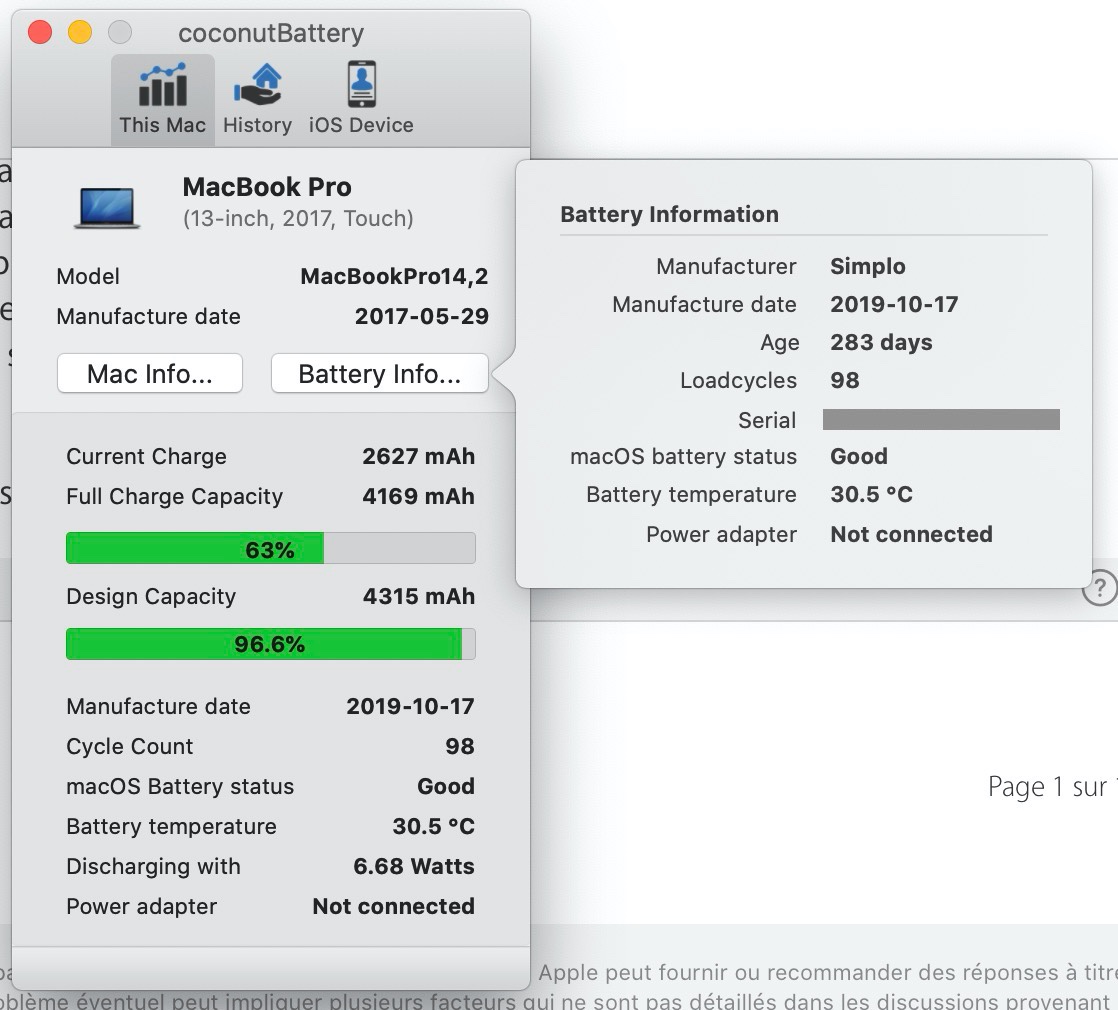Select the MacBook Pro heading text
Image resolution: width=1118 pixels, height=1010 pixels.
[267, 187]
